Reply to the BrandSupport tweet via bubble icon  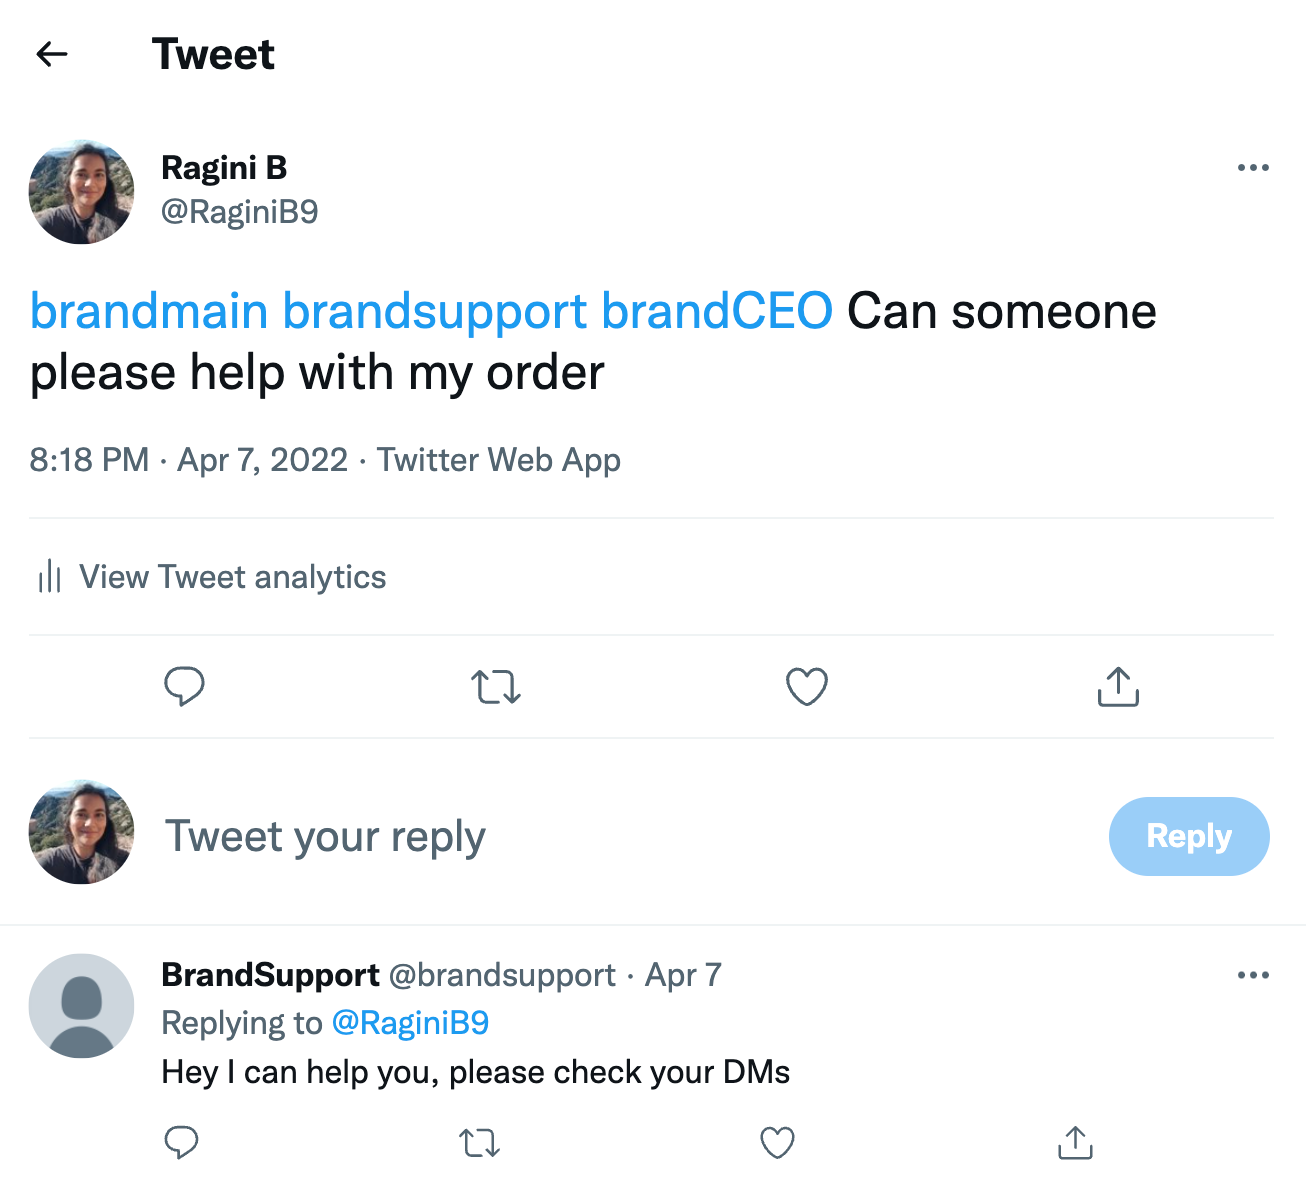click(x=181, y=1142)
